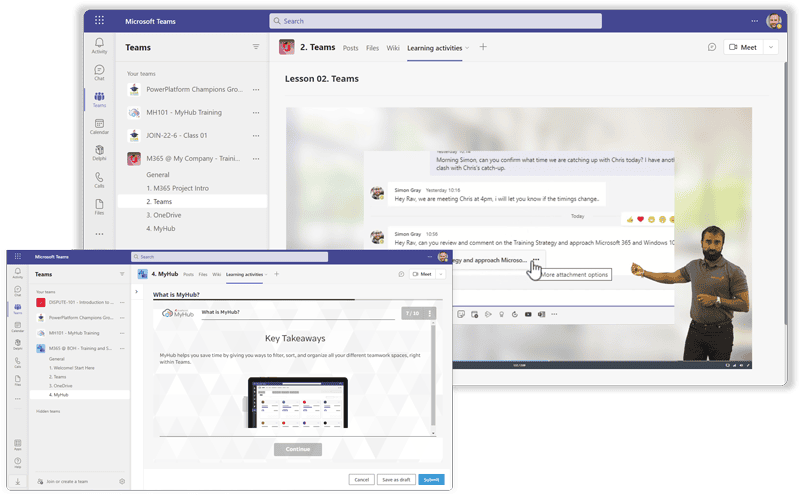Open the channel conversation icon beside Meet, back window
This screenshot has width=800, height=495.
point(712,47)
